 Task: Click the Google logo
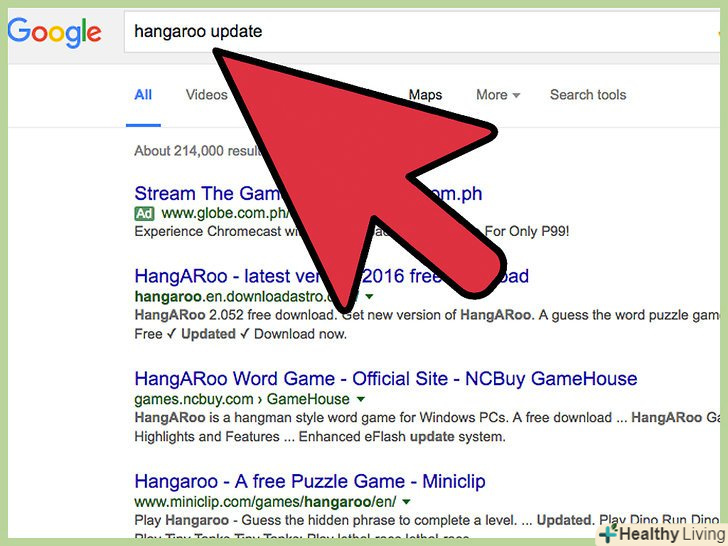54,32
